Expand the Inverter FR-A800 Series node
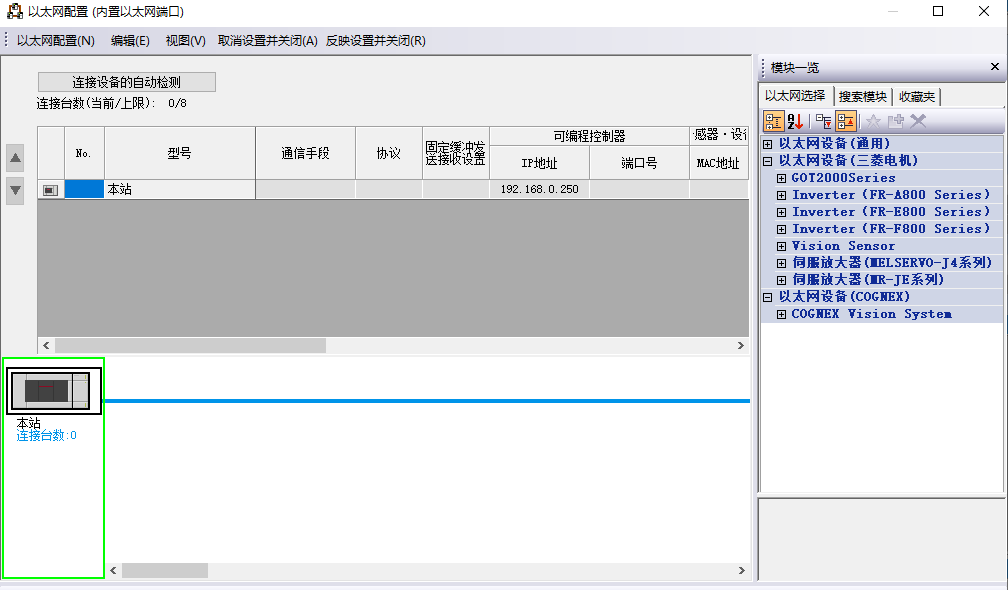The width and height of the screenshot is (1008, 590). tap(781, 194)
